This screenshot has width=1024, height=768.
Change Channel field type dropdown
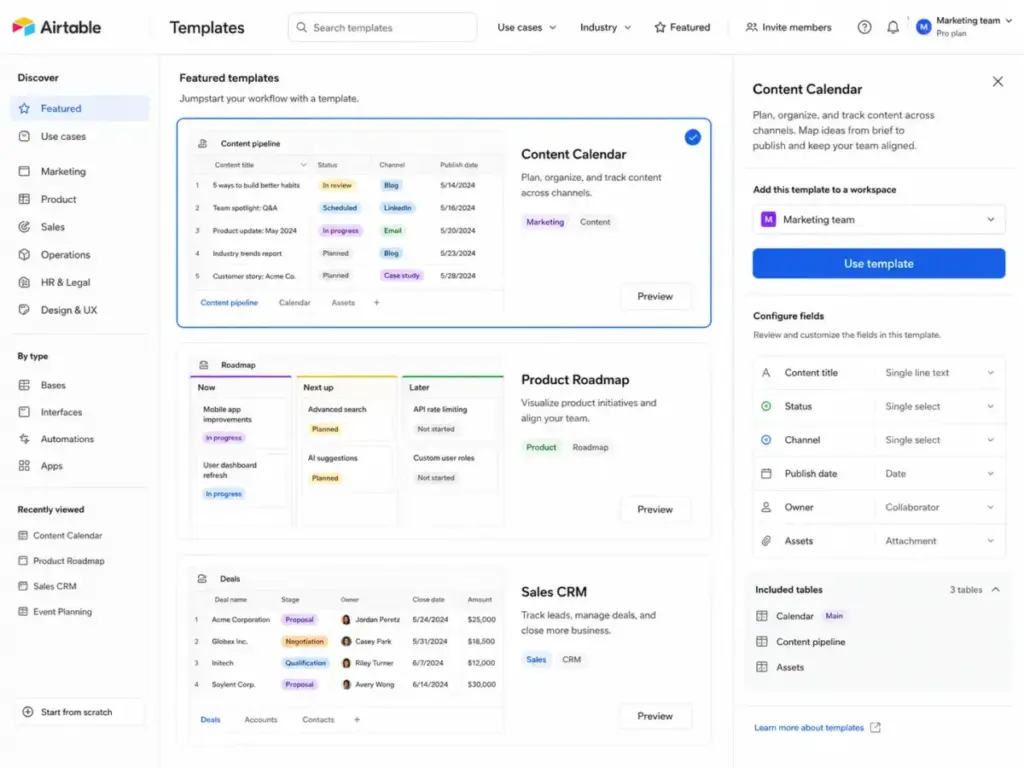(x=939, y=440)
